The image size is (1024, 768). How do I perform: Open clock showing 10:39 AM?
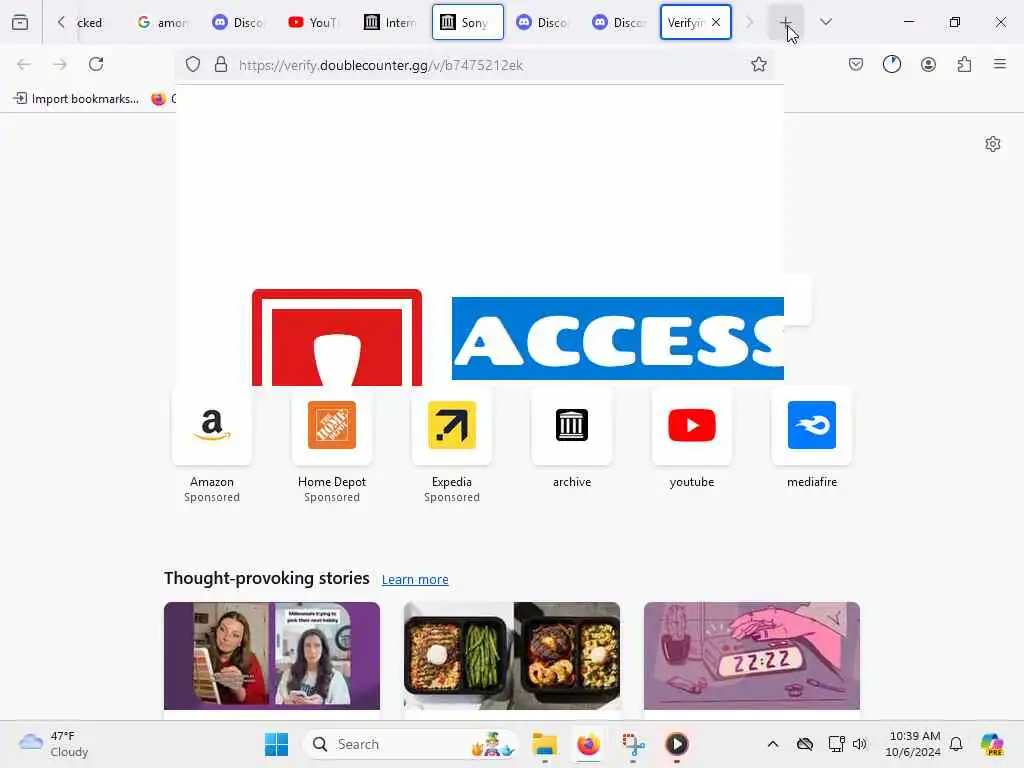coord(913,744)
